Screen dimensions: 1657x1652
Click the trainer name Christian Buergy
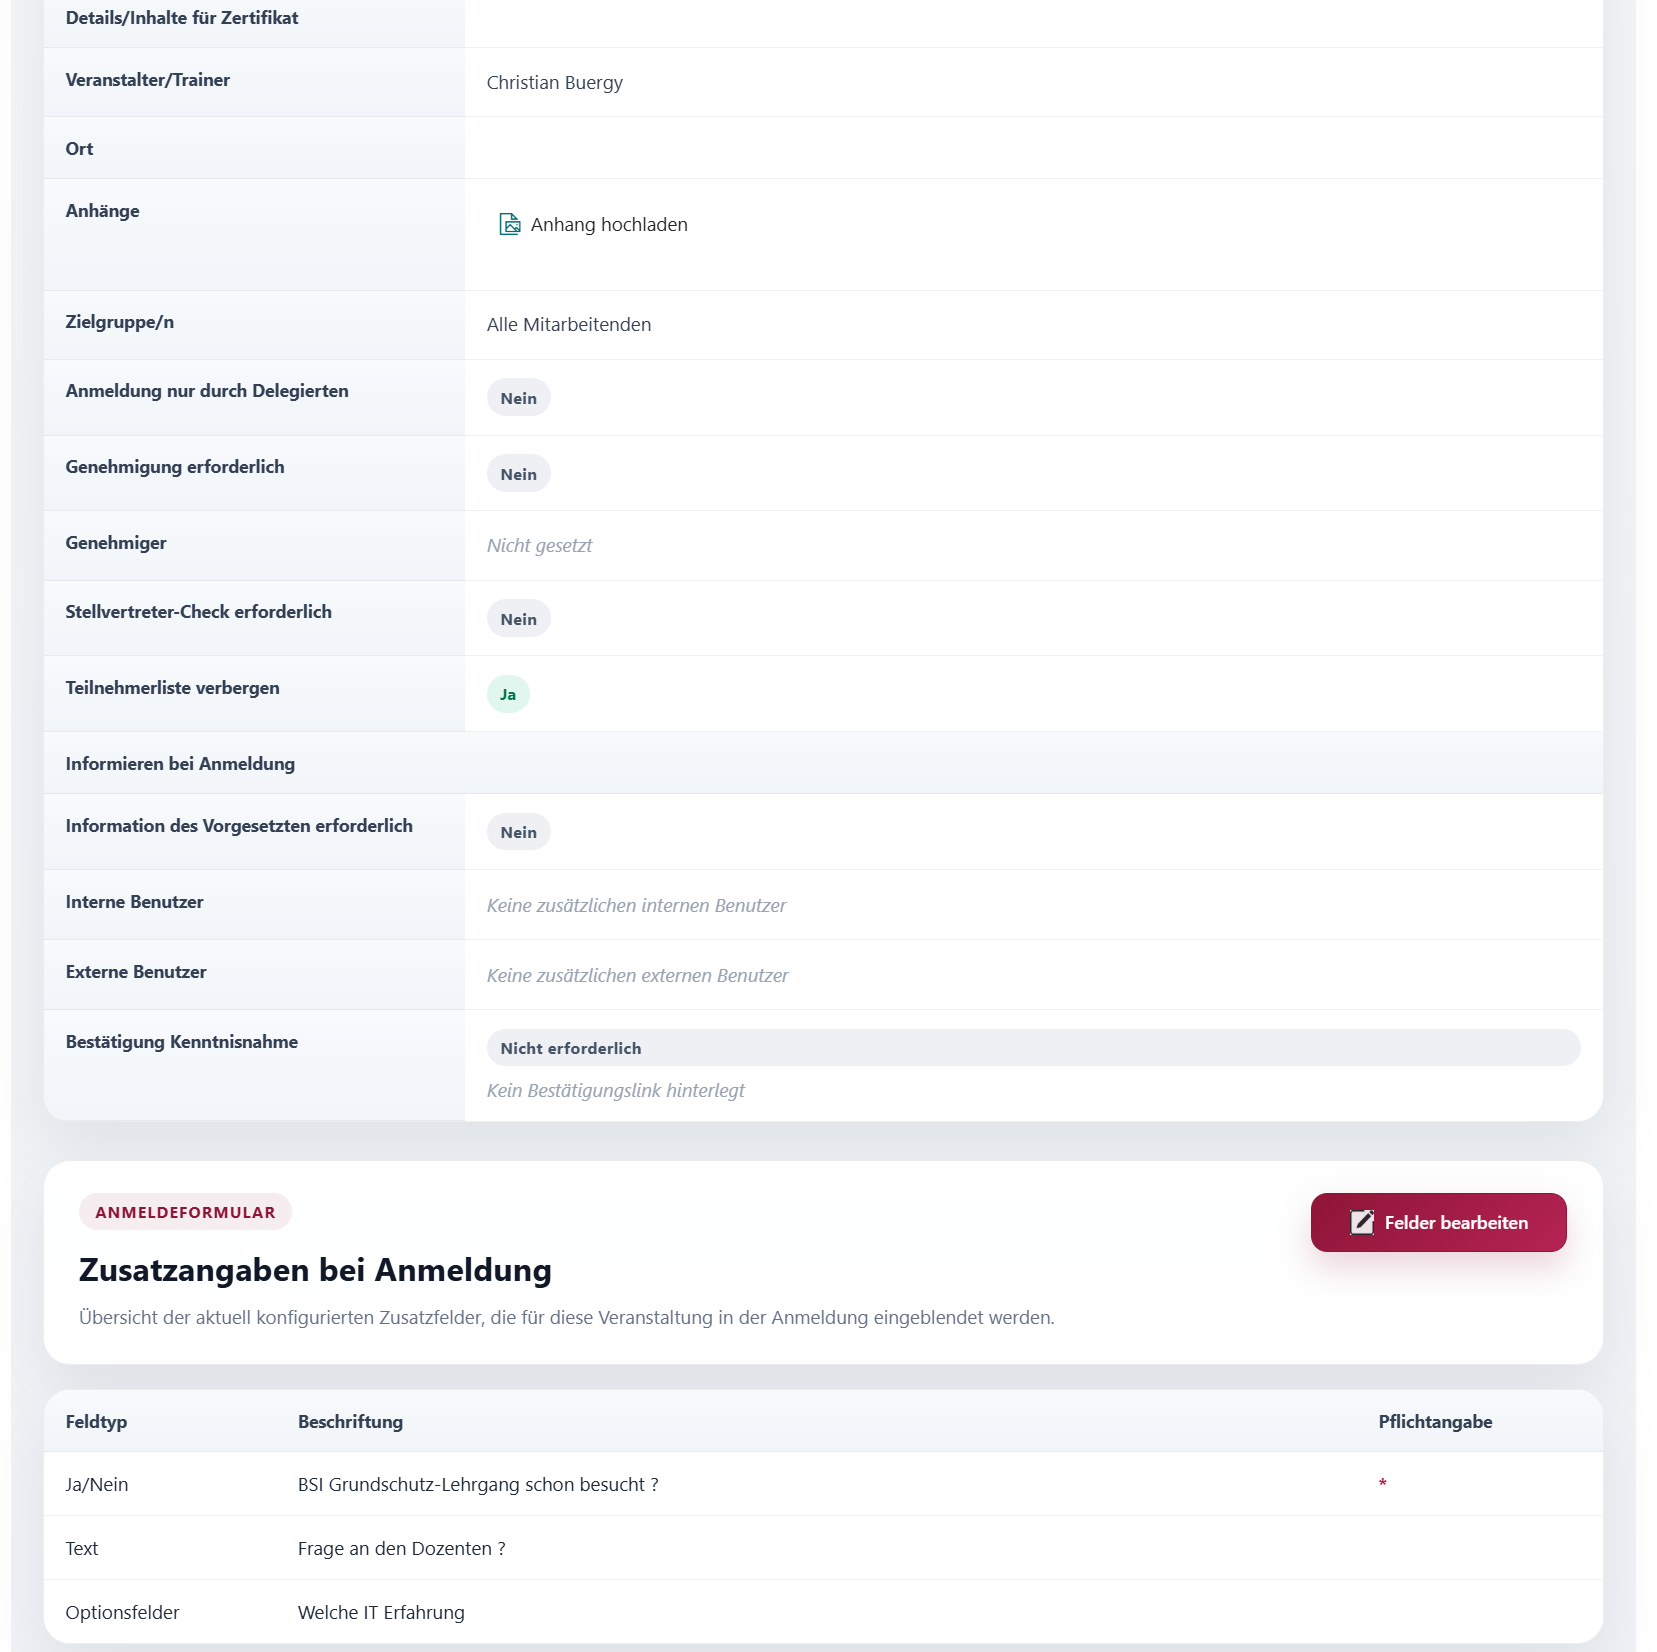[554, 82]
